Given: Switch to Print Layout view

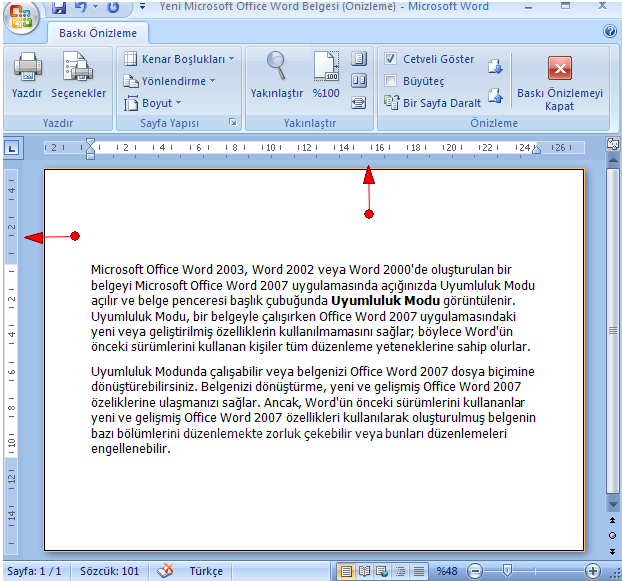Looking at the screenshot, I should 346,571.
